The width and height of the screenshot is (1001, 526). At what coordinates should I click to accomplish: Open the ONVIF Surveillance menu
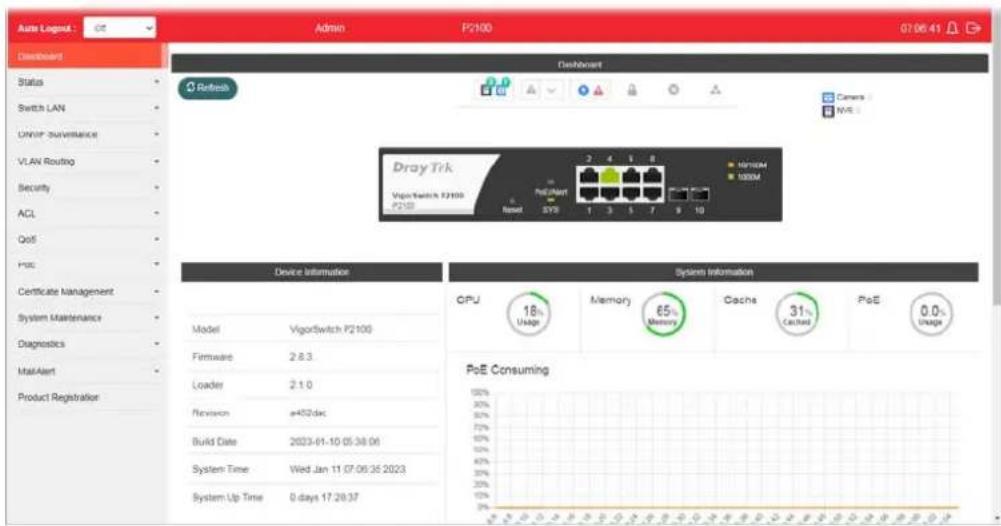(x=86, y=135)
